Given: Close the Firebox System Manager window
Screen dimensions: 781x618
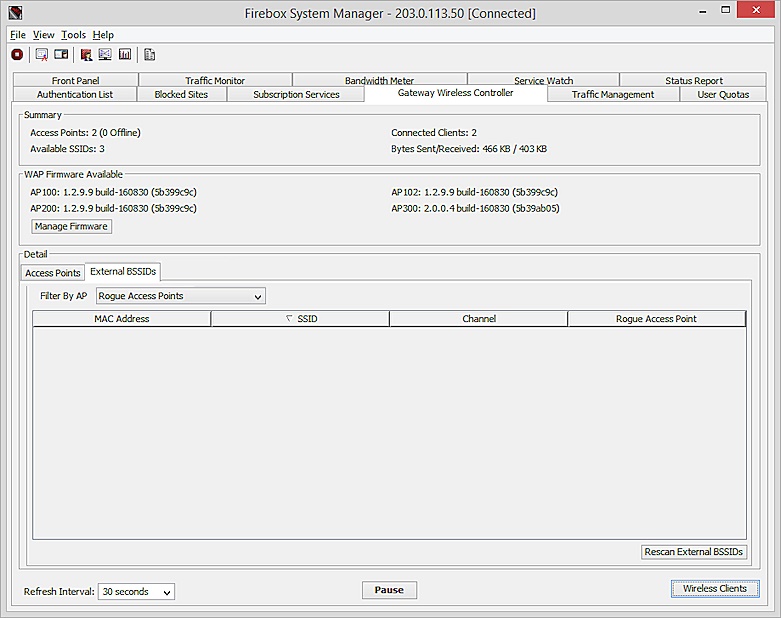Looking at the screenshot, I should [x=756, y=10].
